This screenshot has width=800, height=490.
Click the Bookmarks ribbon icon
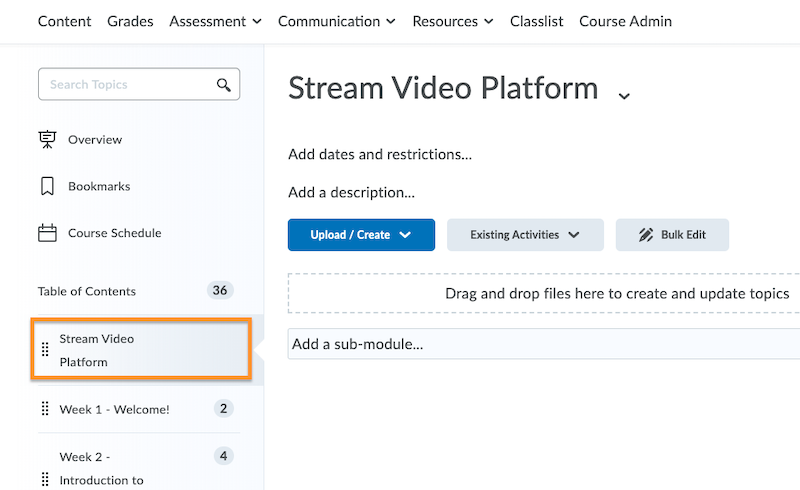pyautogui.click(x=47, y=187)
